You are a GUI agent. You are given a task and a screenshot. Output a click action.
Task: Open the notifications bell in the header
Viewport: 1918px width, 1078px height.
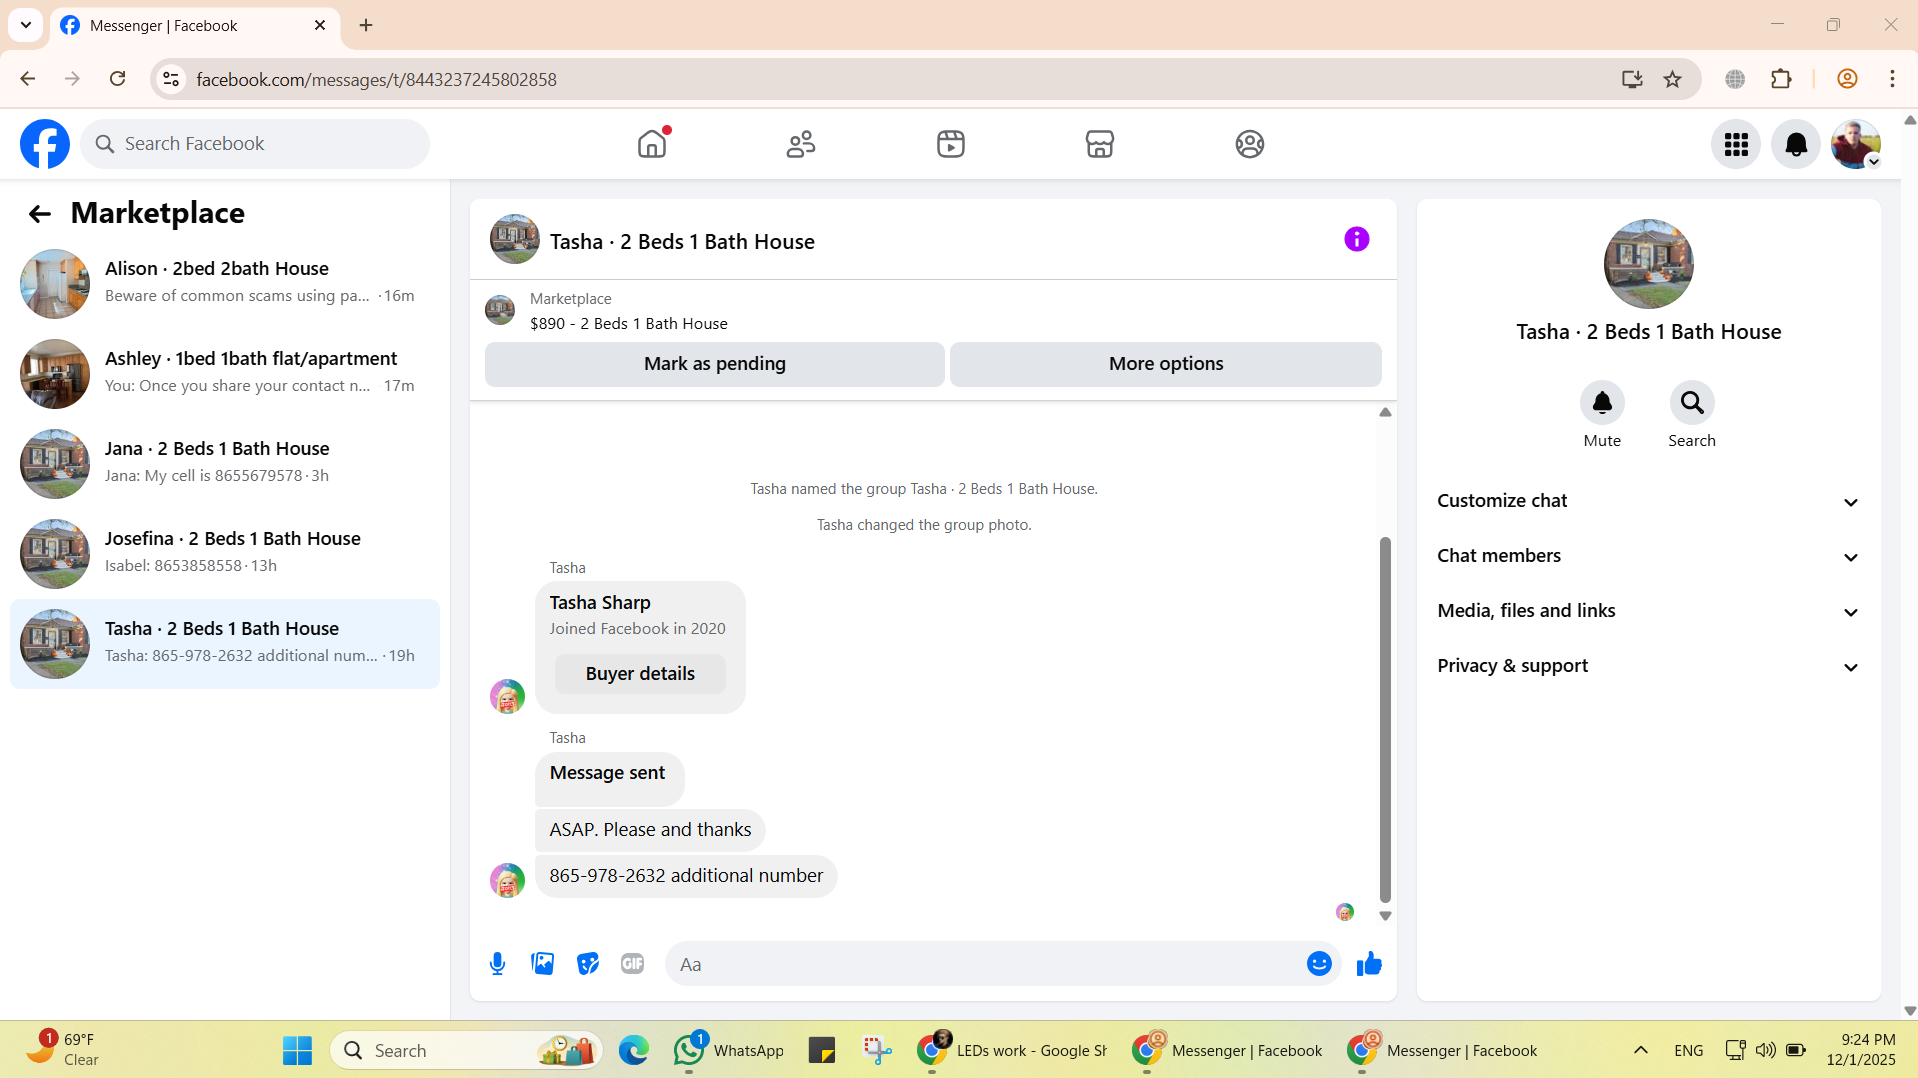1796,145
